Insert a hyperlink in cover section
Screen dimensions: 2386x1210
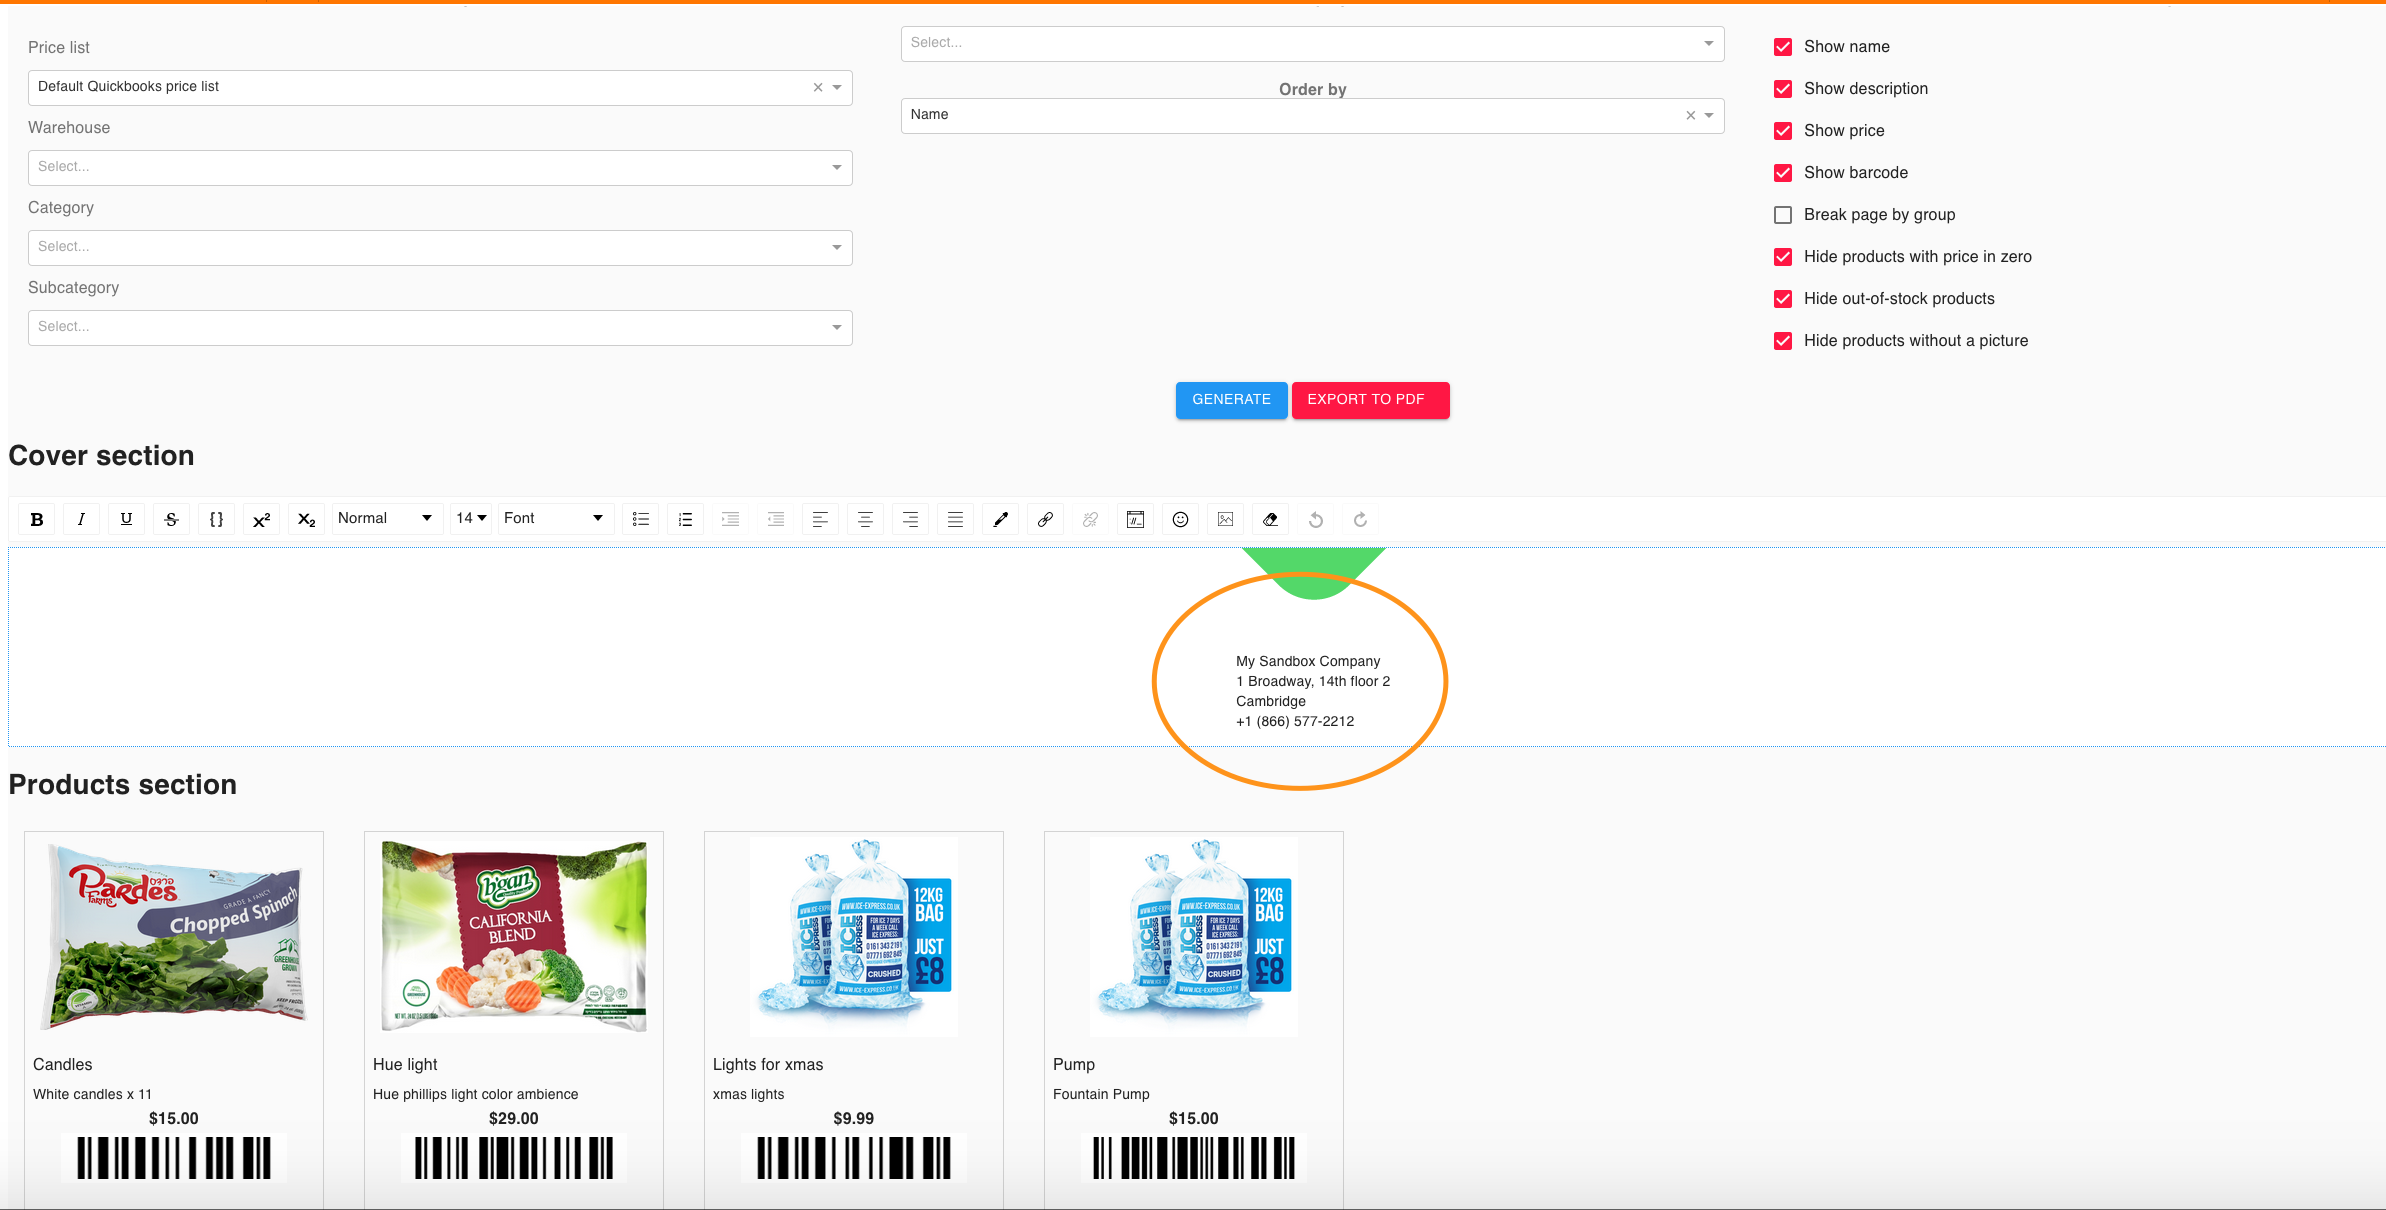[x=1045, y=519]
